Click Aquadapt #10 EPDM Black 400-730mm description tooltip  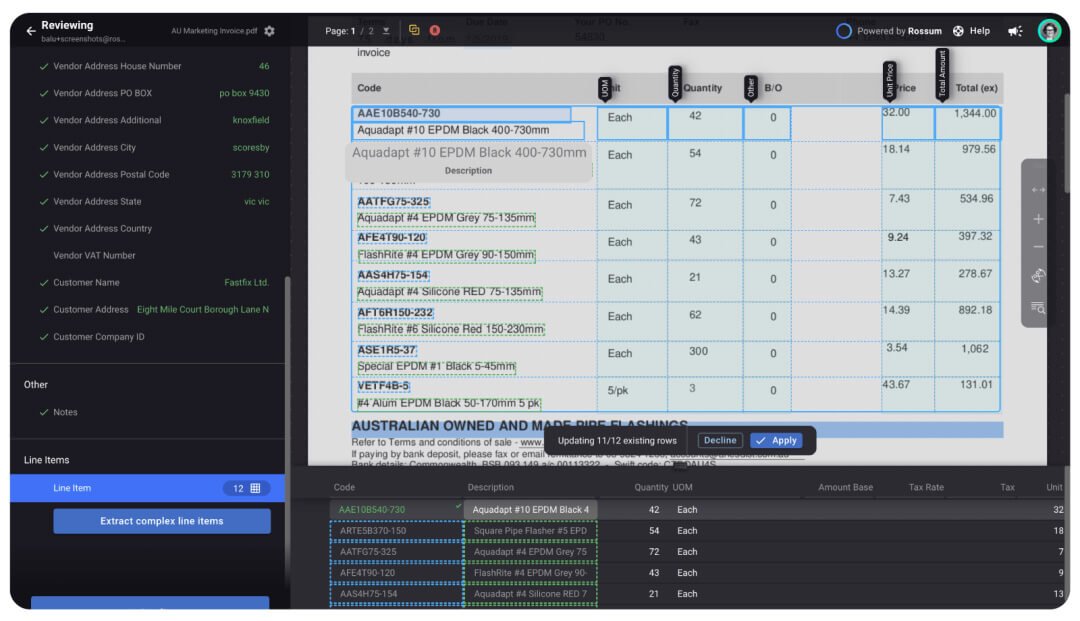click(469, 161)
